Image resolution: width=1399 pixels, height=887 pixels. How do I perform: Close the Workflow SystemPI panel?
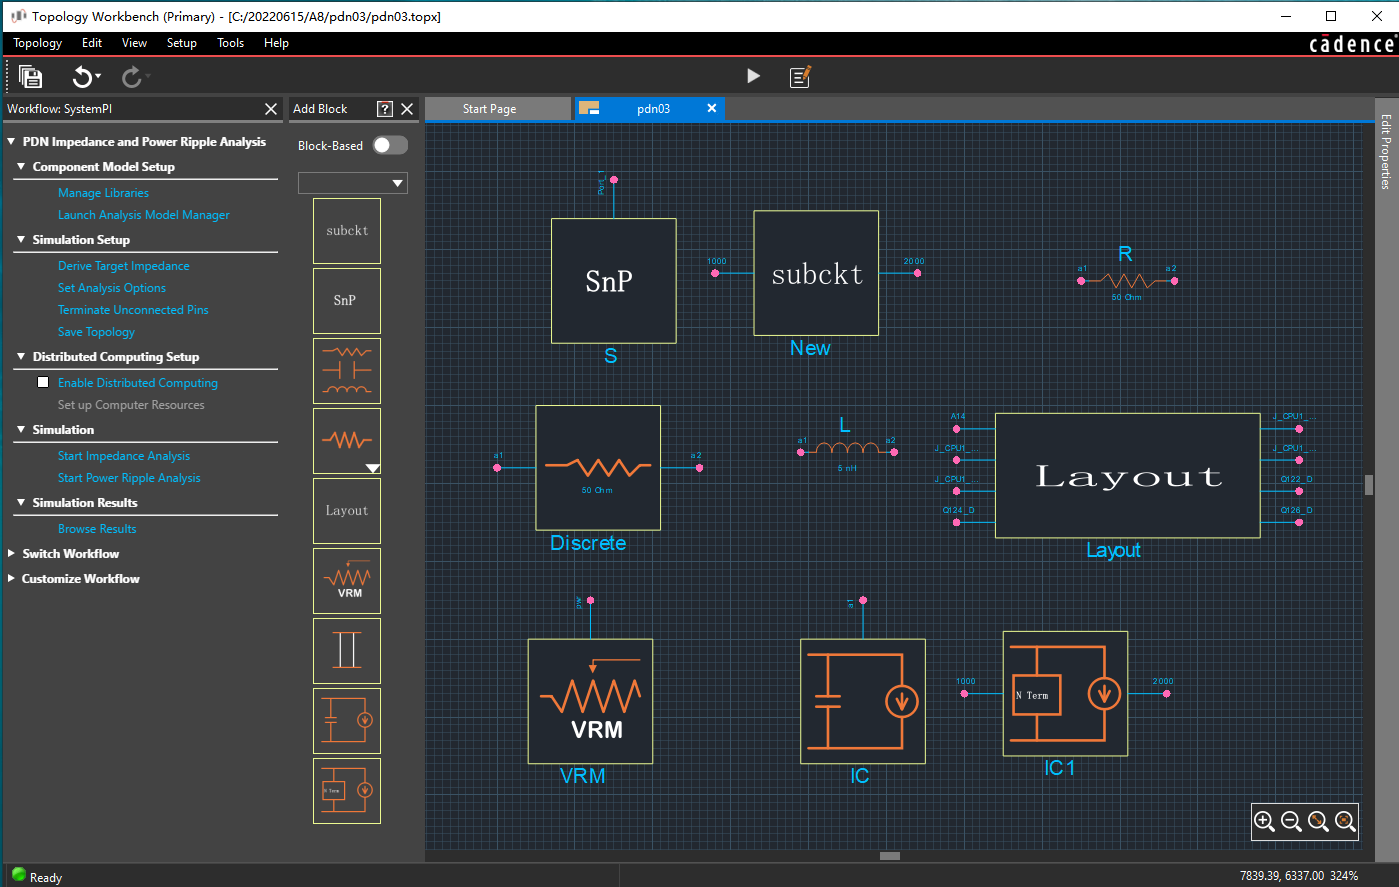[x=271, y=109]
